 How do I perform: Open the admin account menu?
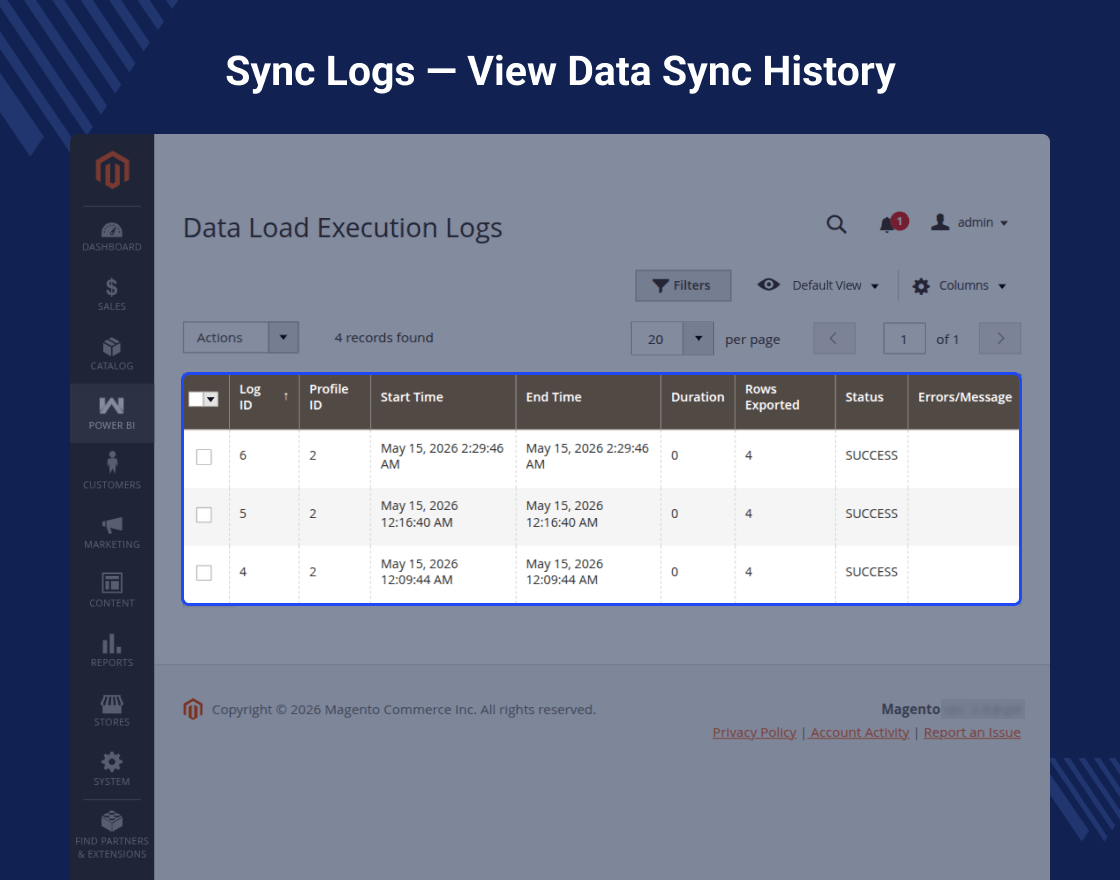pos(969,223)
